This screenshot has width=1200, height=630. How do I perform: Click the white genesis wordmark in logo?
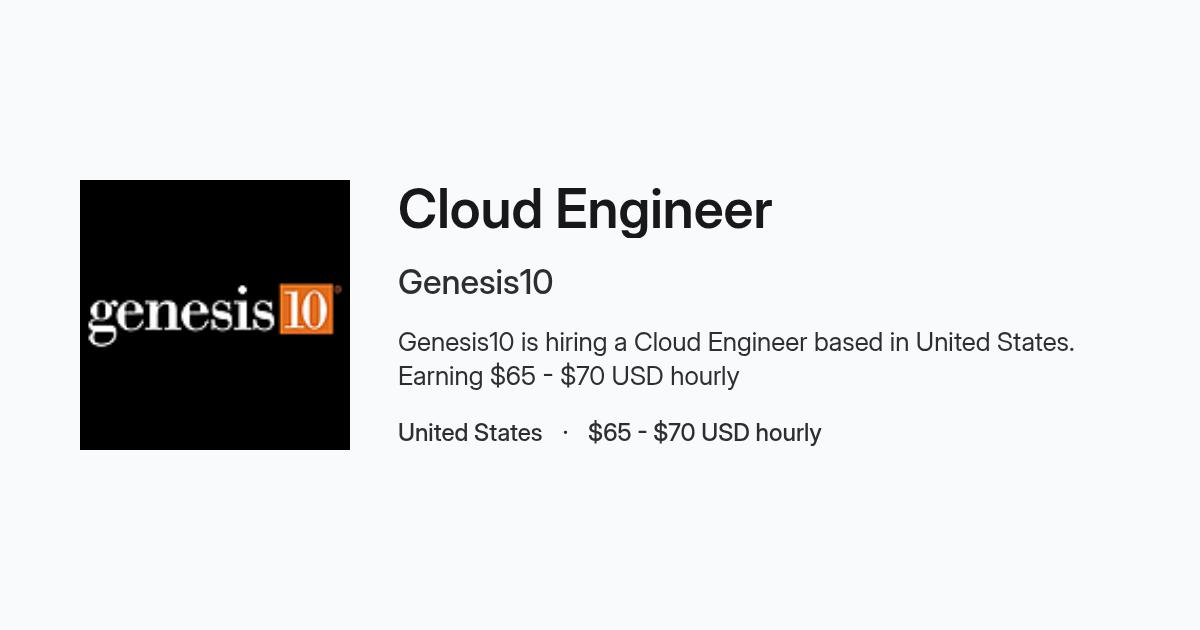tap(182, 315)
